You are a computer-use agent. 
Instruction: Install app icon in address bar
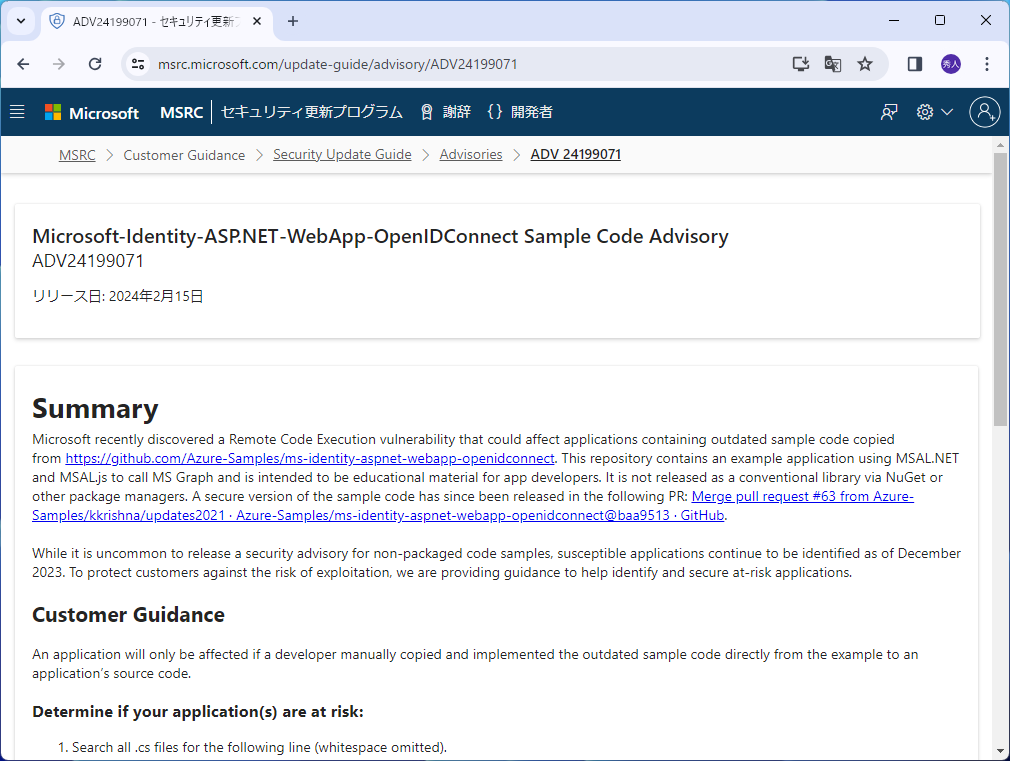(801, 64)
